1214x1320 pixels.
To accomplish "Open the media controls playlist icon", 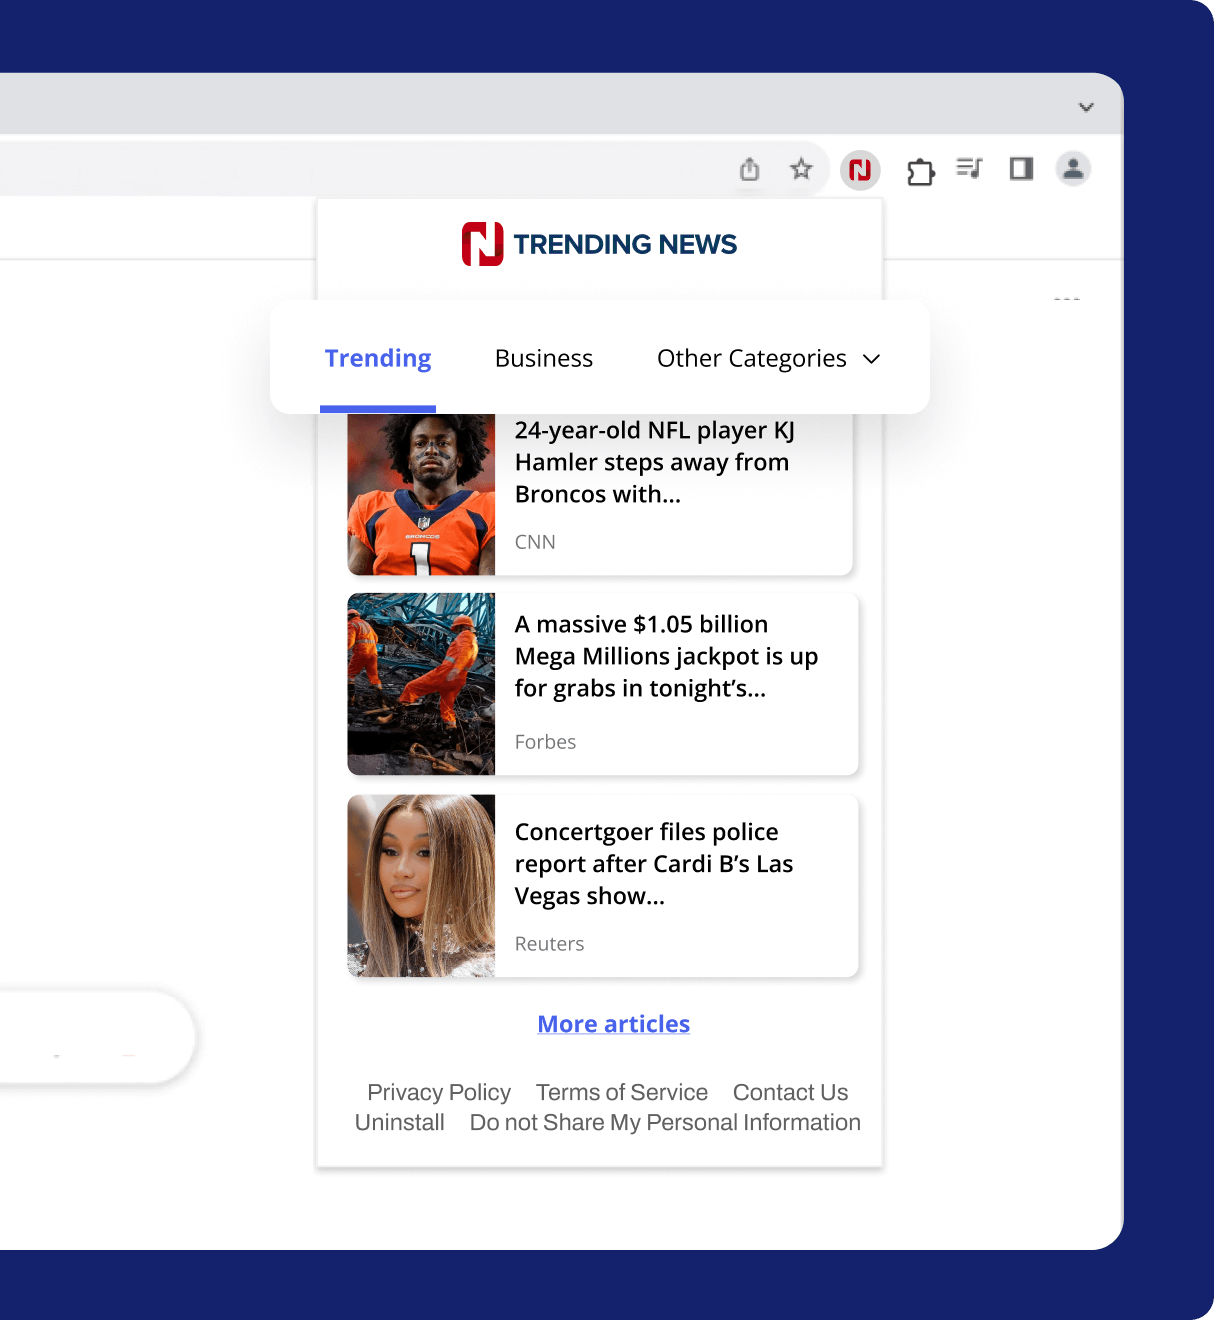I will pyautogui.click(x=969, y=168).
